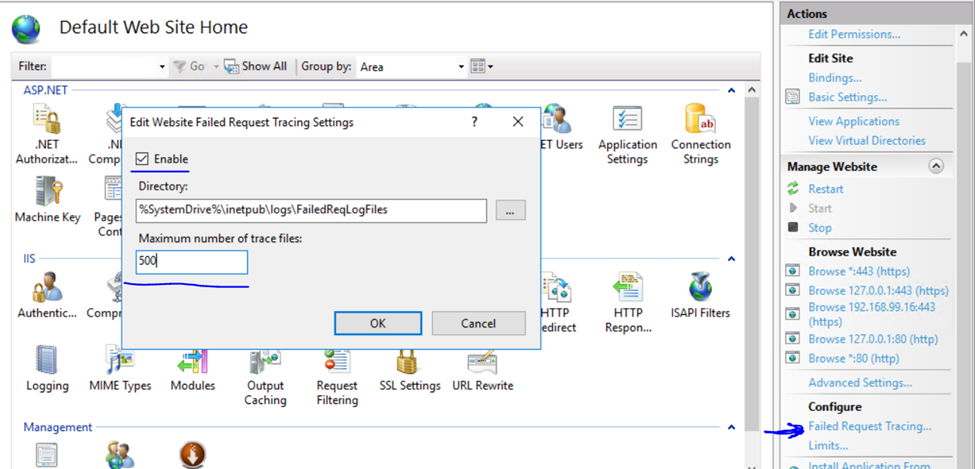The image size is (975, 469).
Task: Open the Application Settings icon
Action: [627, 123]
